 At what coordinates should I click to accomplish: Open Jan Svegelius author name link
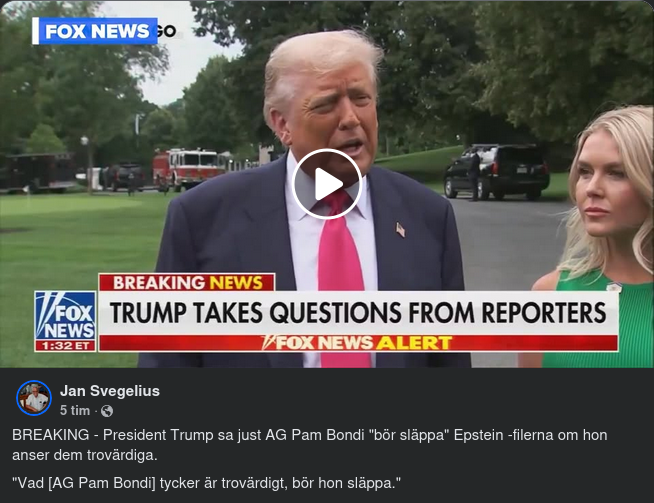coord(110,391)
